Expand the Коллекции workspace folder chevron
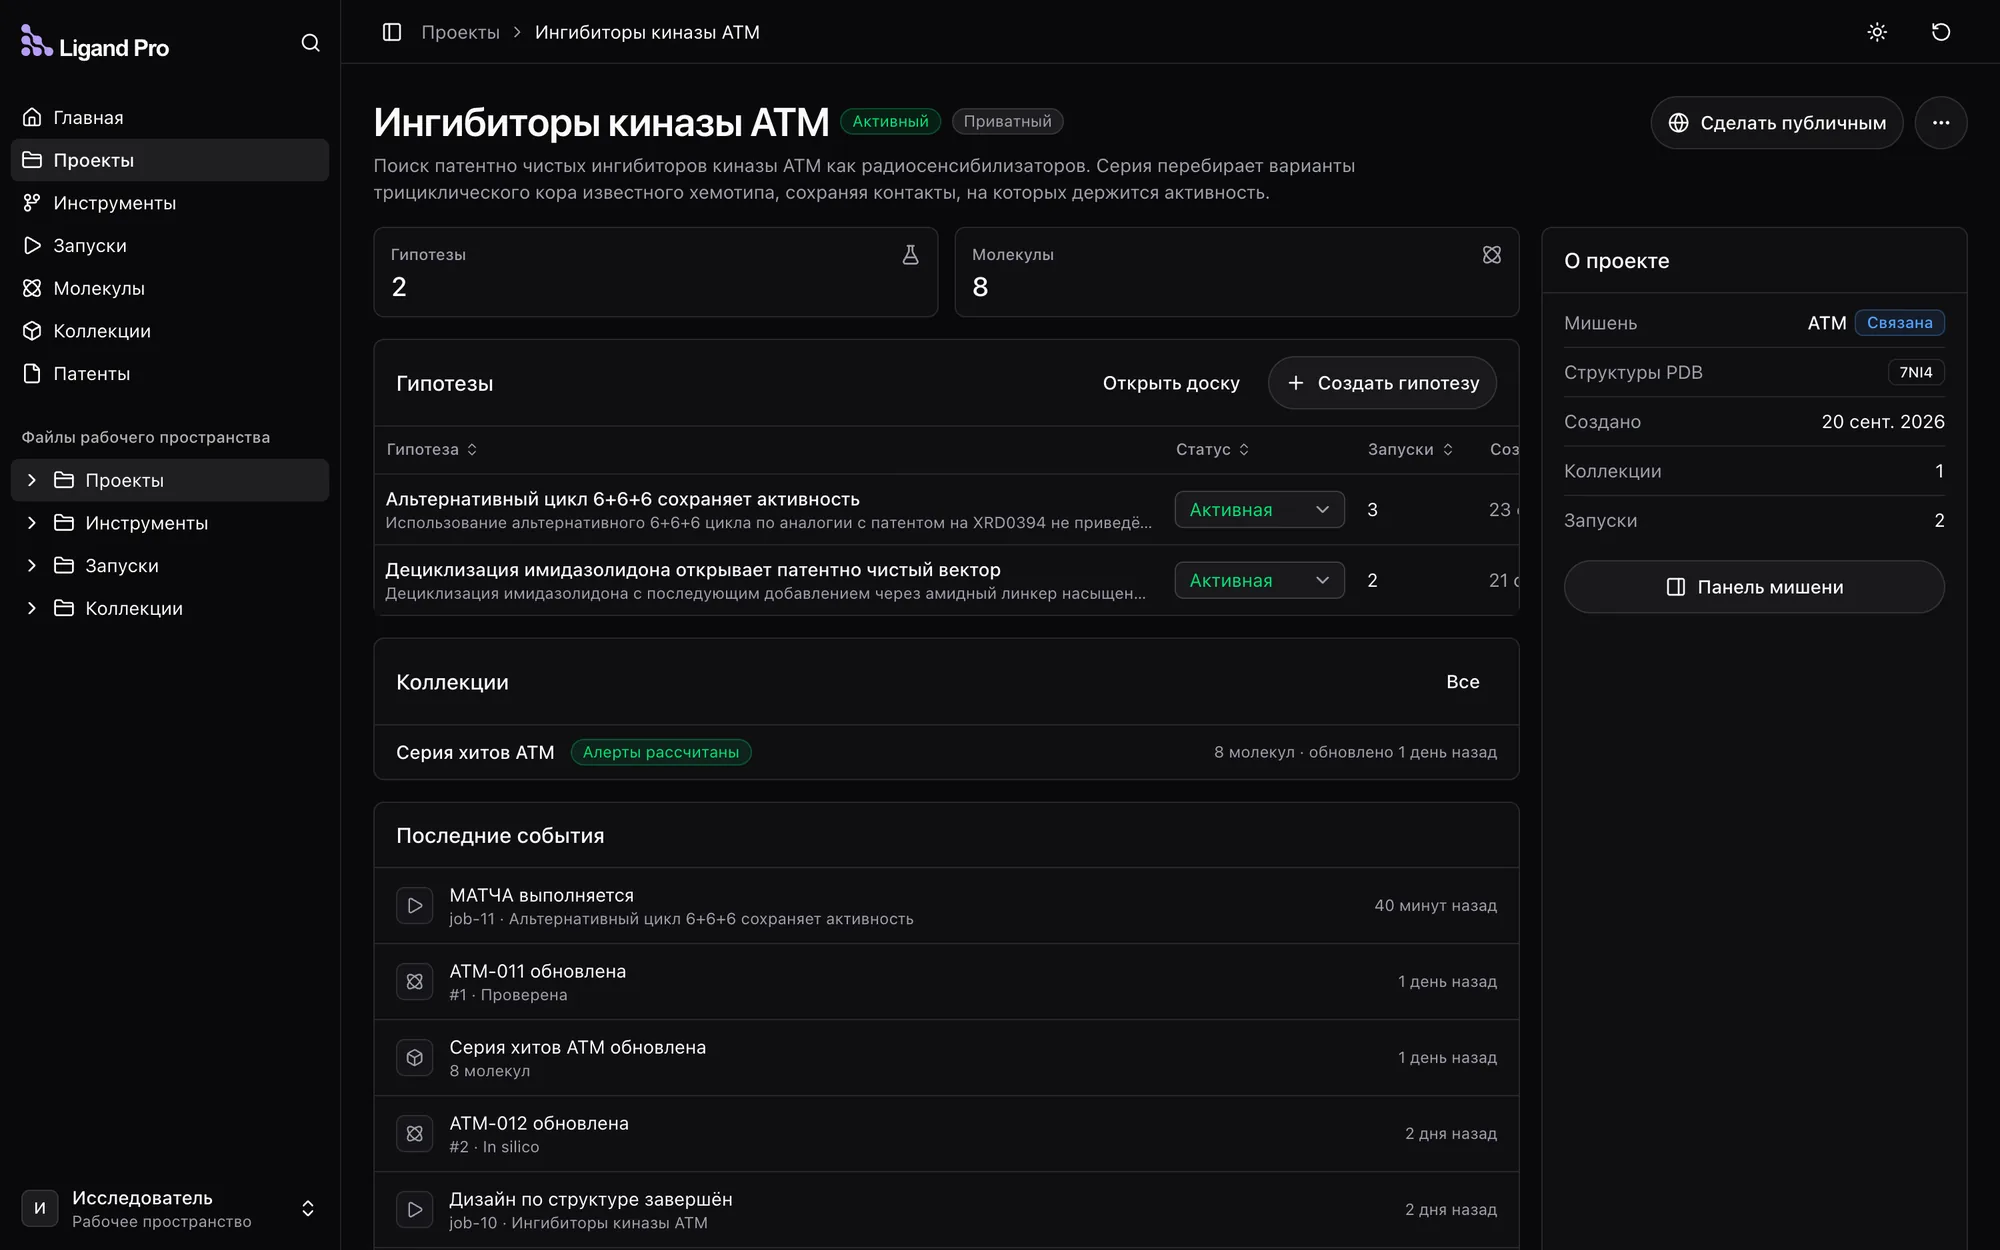This screenshot has height=1250, width=2000. pos(32,608)
